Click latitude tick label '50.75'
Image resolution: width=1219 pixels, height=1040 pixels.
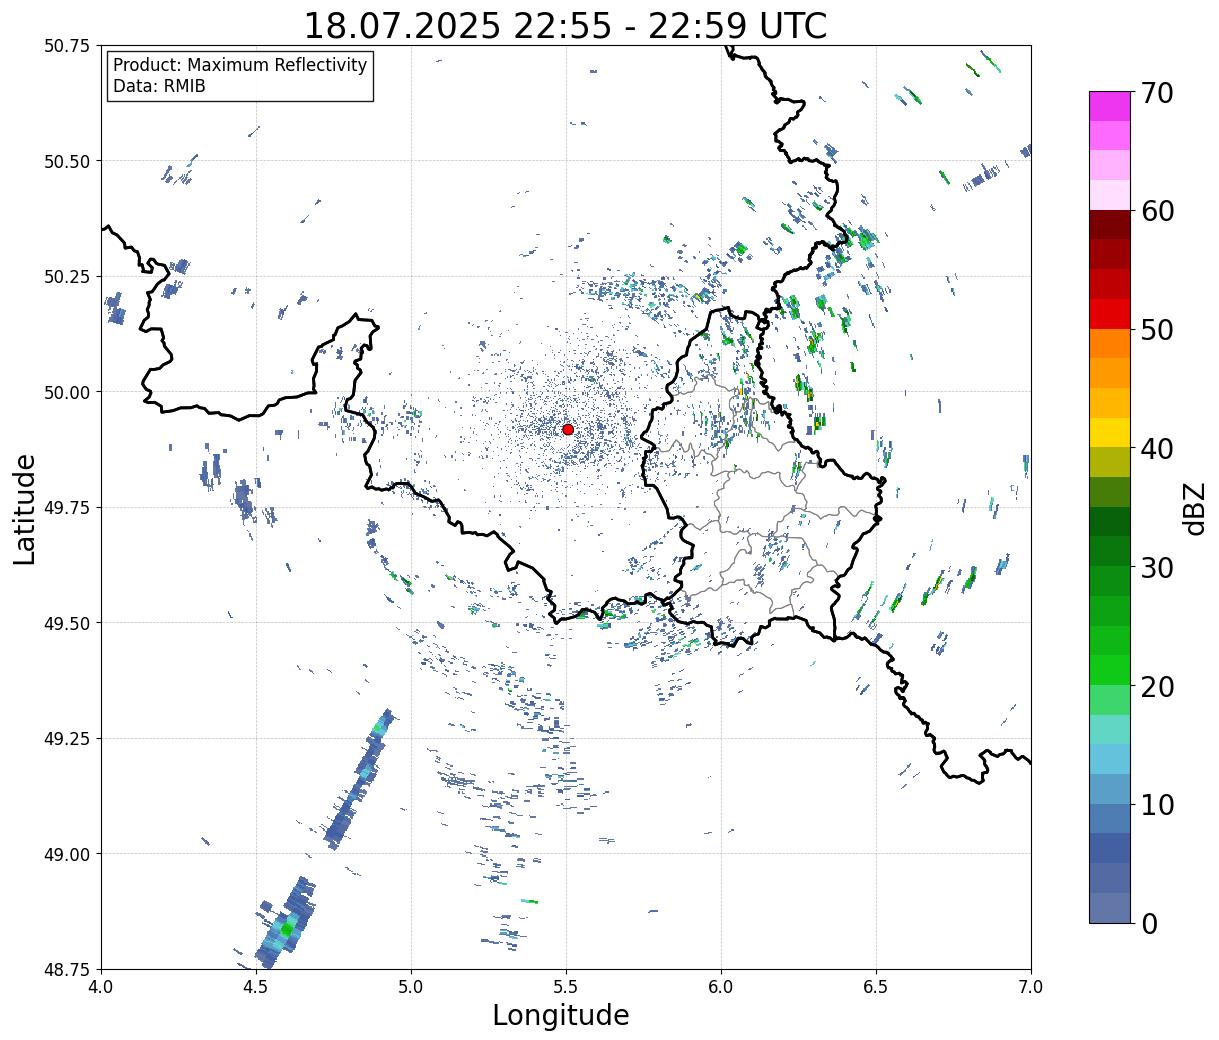coord(67,46)
